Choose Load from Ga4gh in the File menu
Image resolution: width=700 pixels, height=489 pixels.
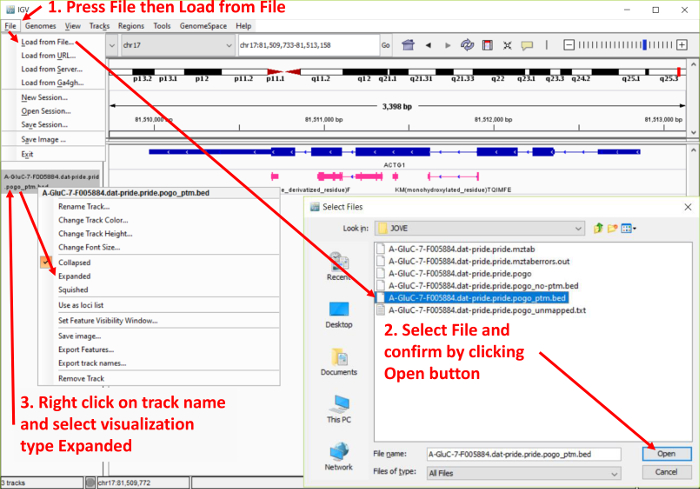[x=52, y=83]
